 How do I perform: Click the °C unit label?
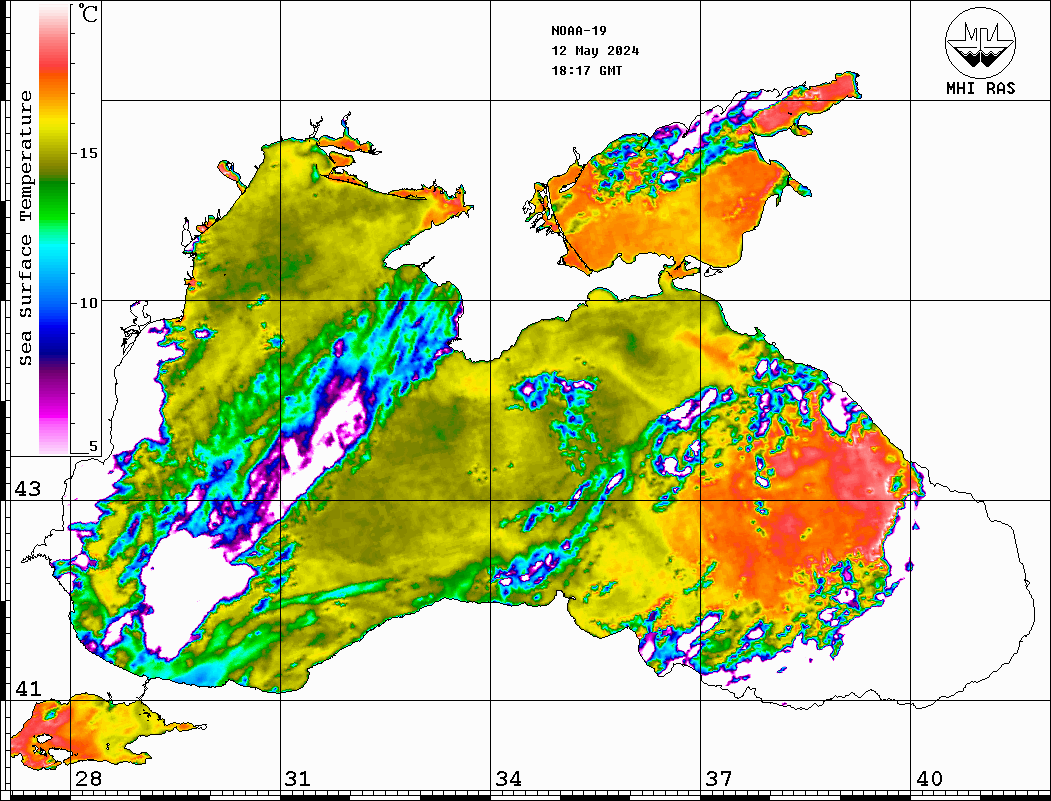tap(88, 13)
